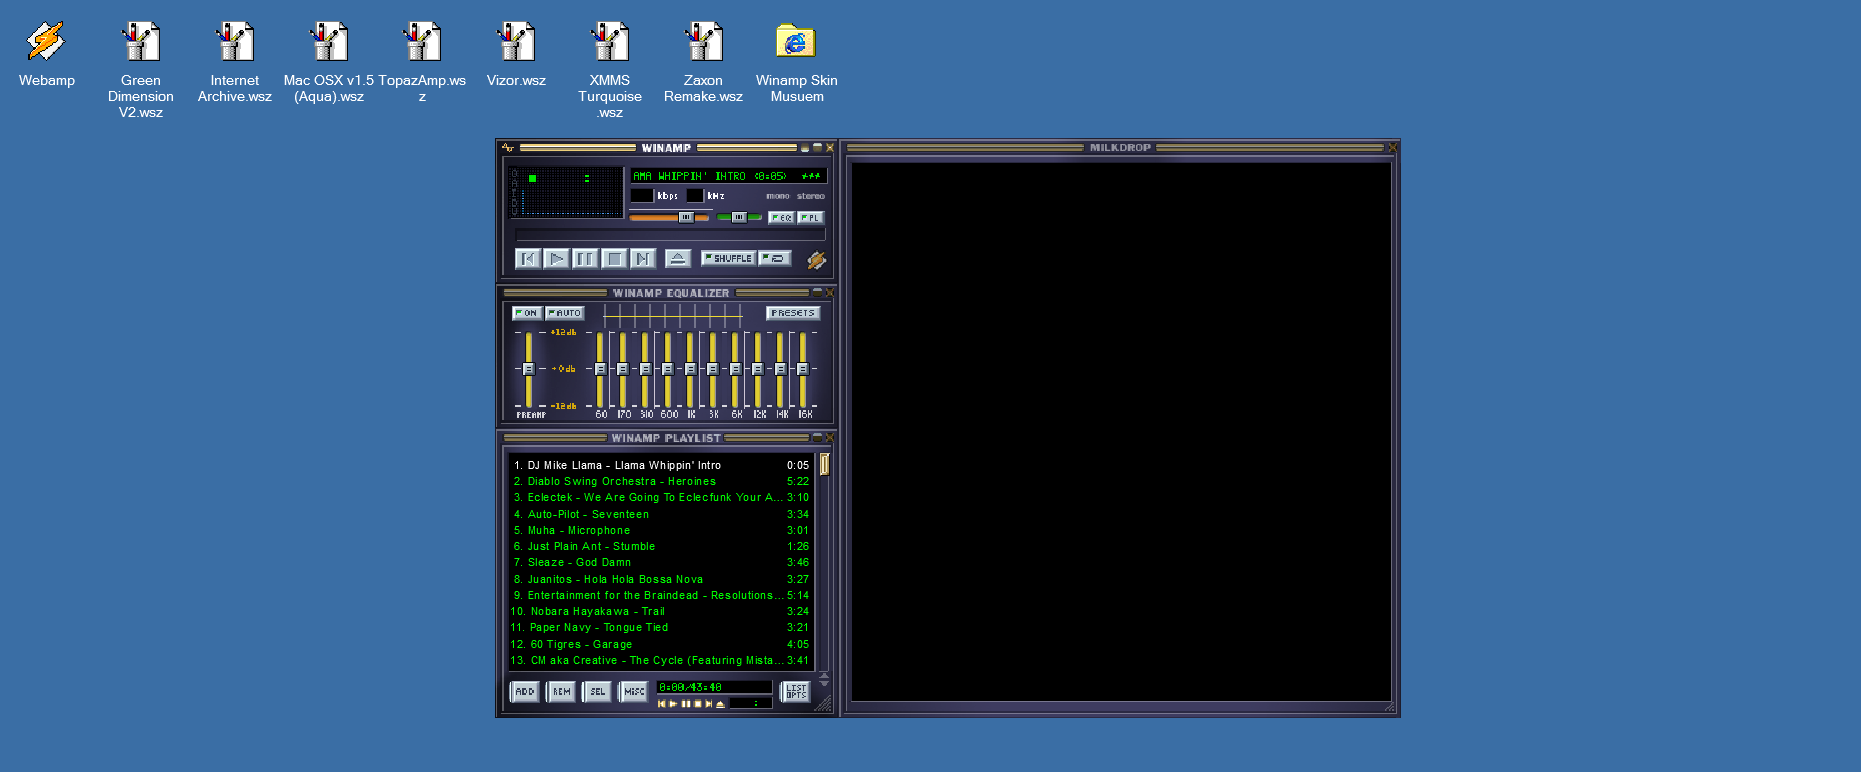Click the balance slider in main window

point(739,217)
